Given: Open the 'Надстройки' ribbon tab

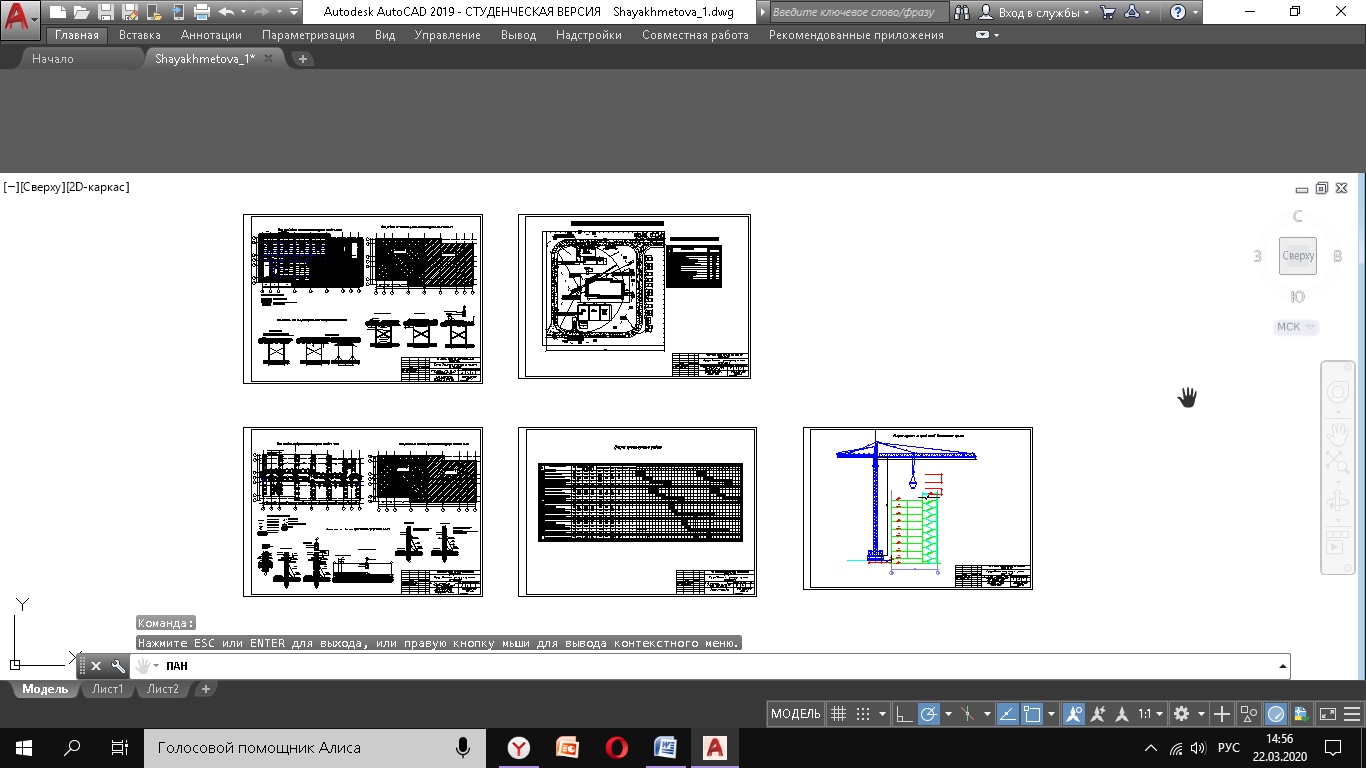Looking at the screenshot, I should pyautogui.click(x=589, y=35).
